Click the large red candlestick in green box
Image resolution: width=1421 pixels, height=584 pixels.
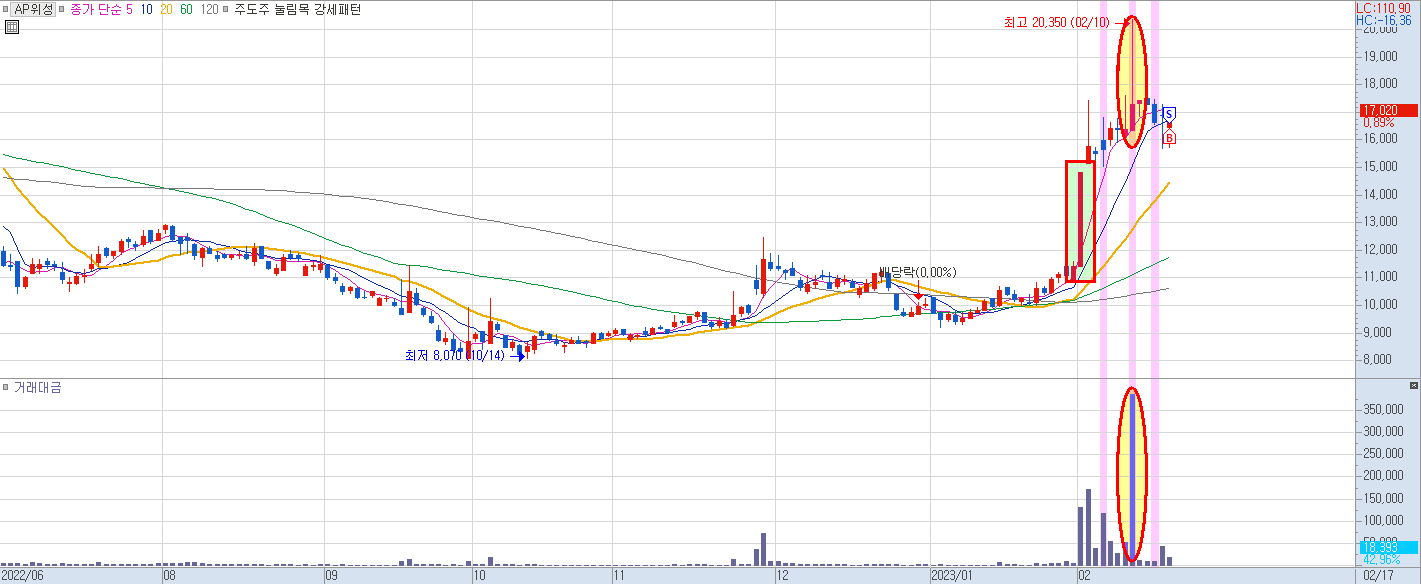[1080, 220]
